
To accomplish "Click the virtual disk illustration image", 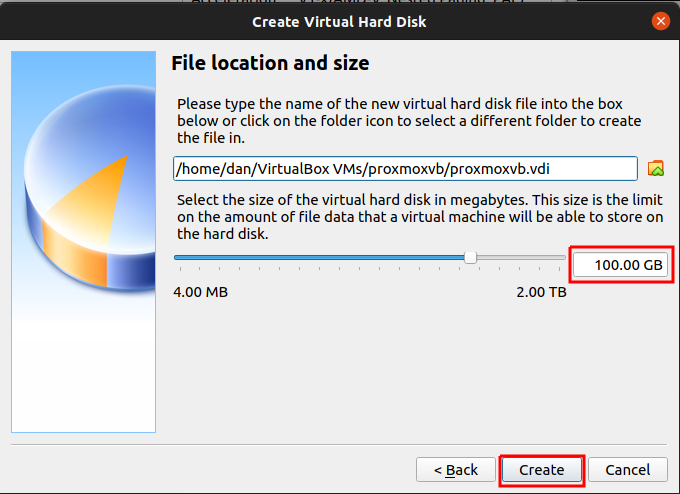I will point(83,242).
